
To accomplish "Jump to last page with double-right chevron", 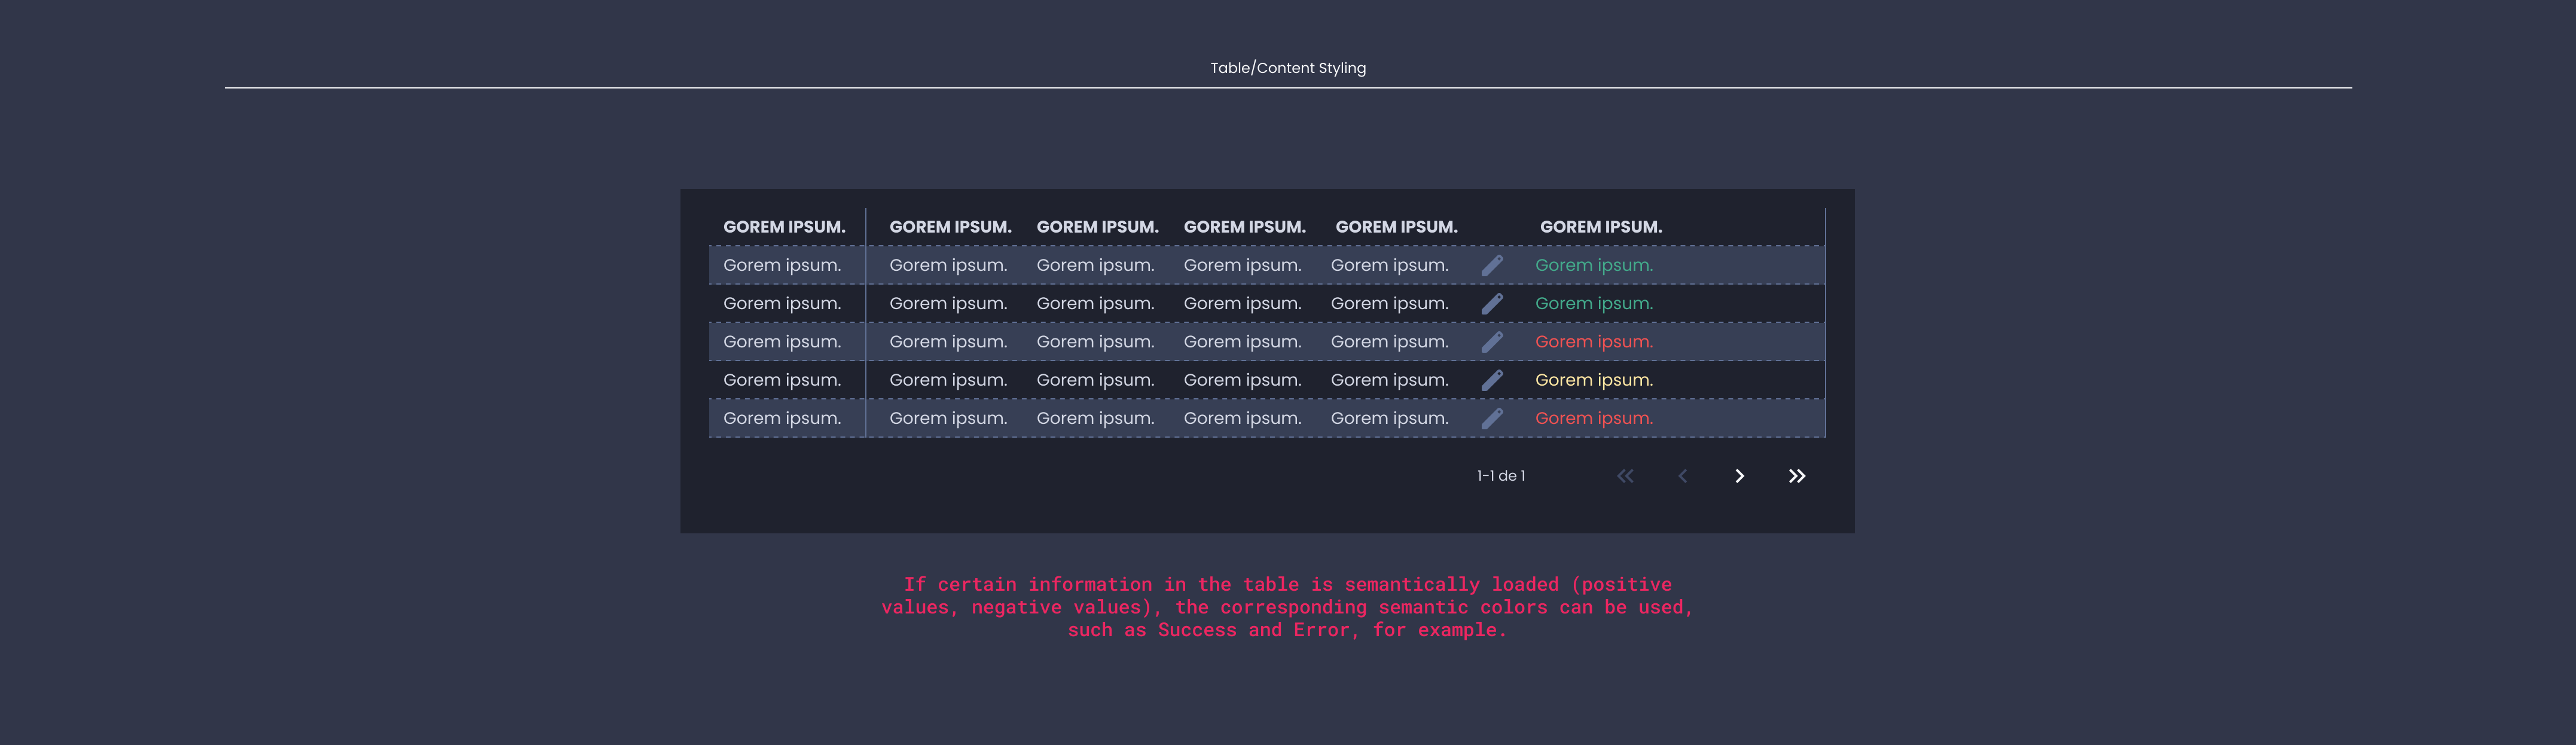I will click(1797, 476).
